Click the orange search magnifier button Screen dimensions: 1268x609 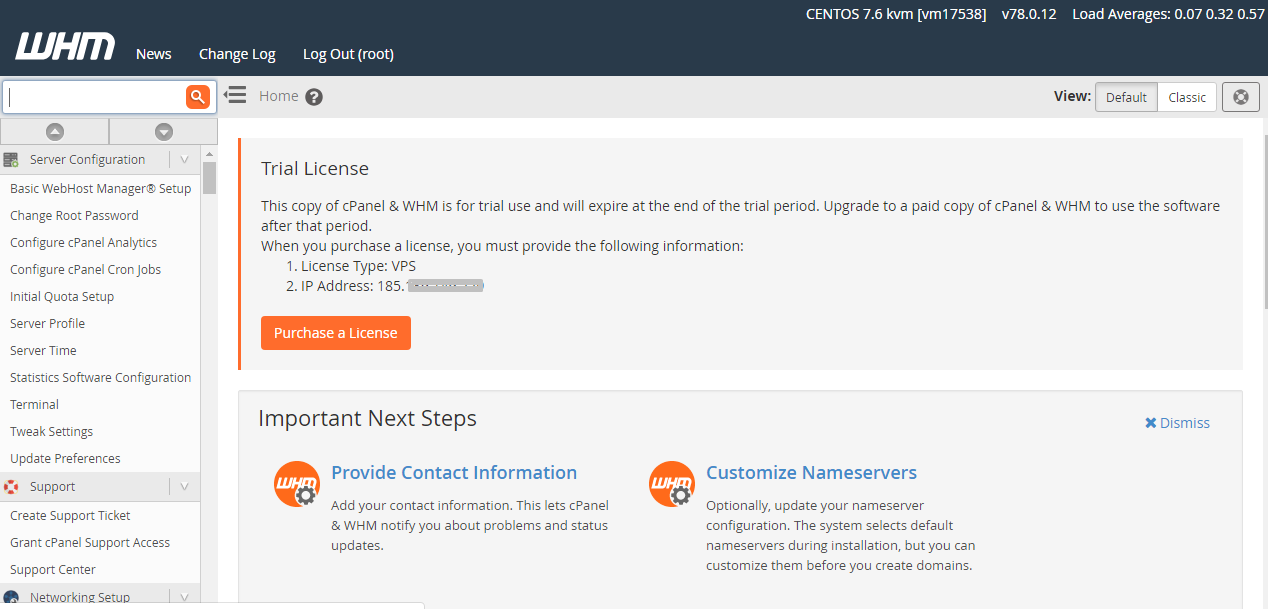pos(197,97)
